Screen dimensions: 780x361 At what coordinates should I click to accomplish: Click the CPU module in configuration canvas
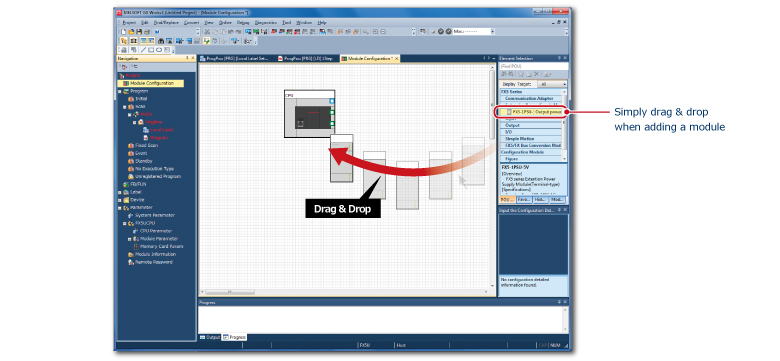(x=309, y=114)
